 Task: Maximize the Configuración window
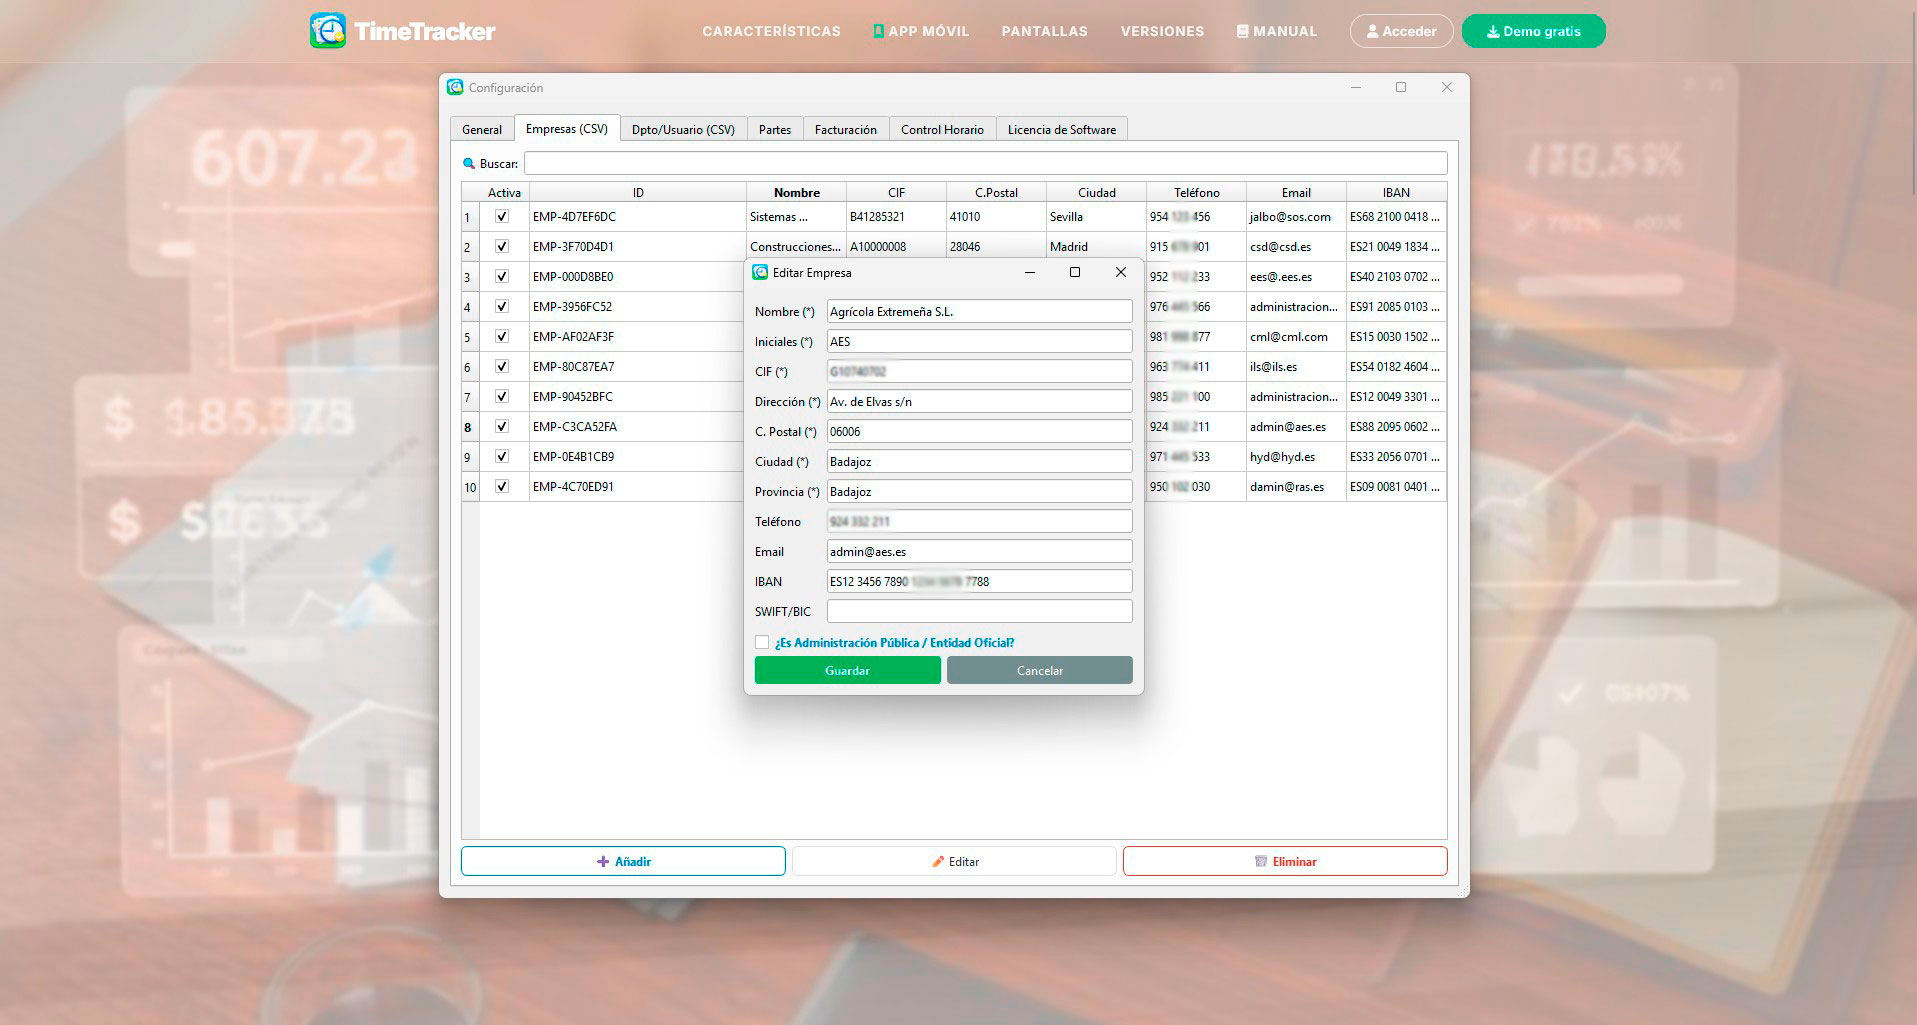[x=1401, y=87]
